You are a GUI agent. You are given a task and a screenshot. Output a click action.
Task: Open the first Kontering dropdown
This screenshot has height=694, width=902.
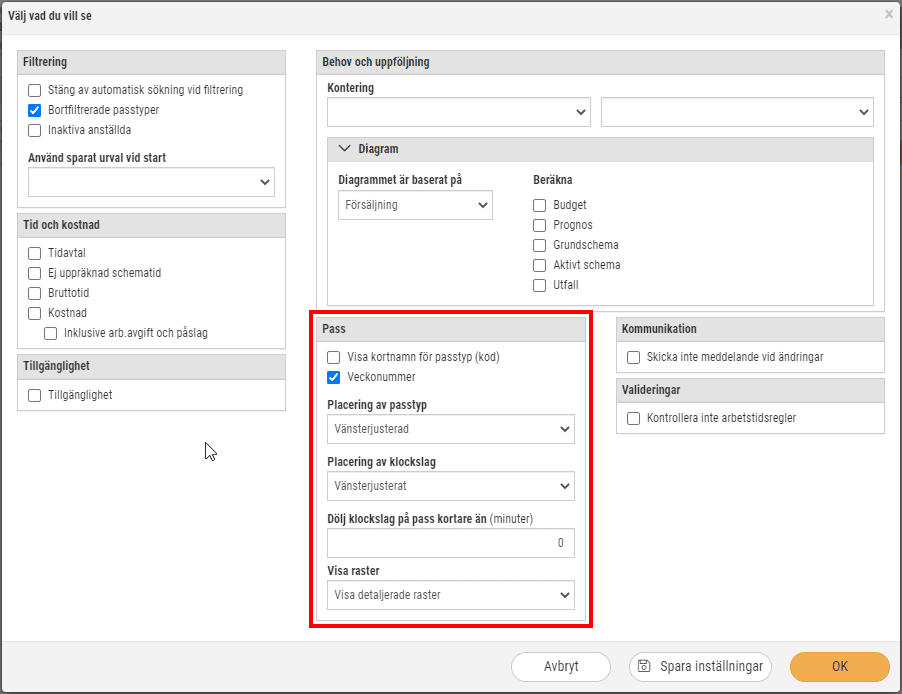click(x=459, y=112)
